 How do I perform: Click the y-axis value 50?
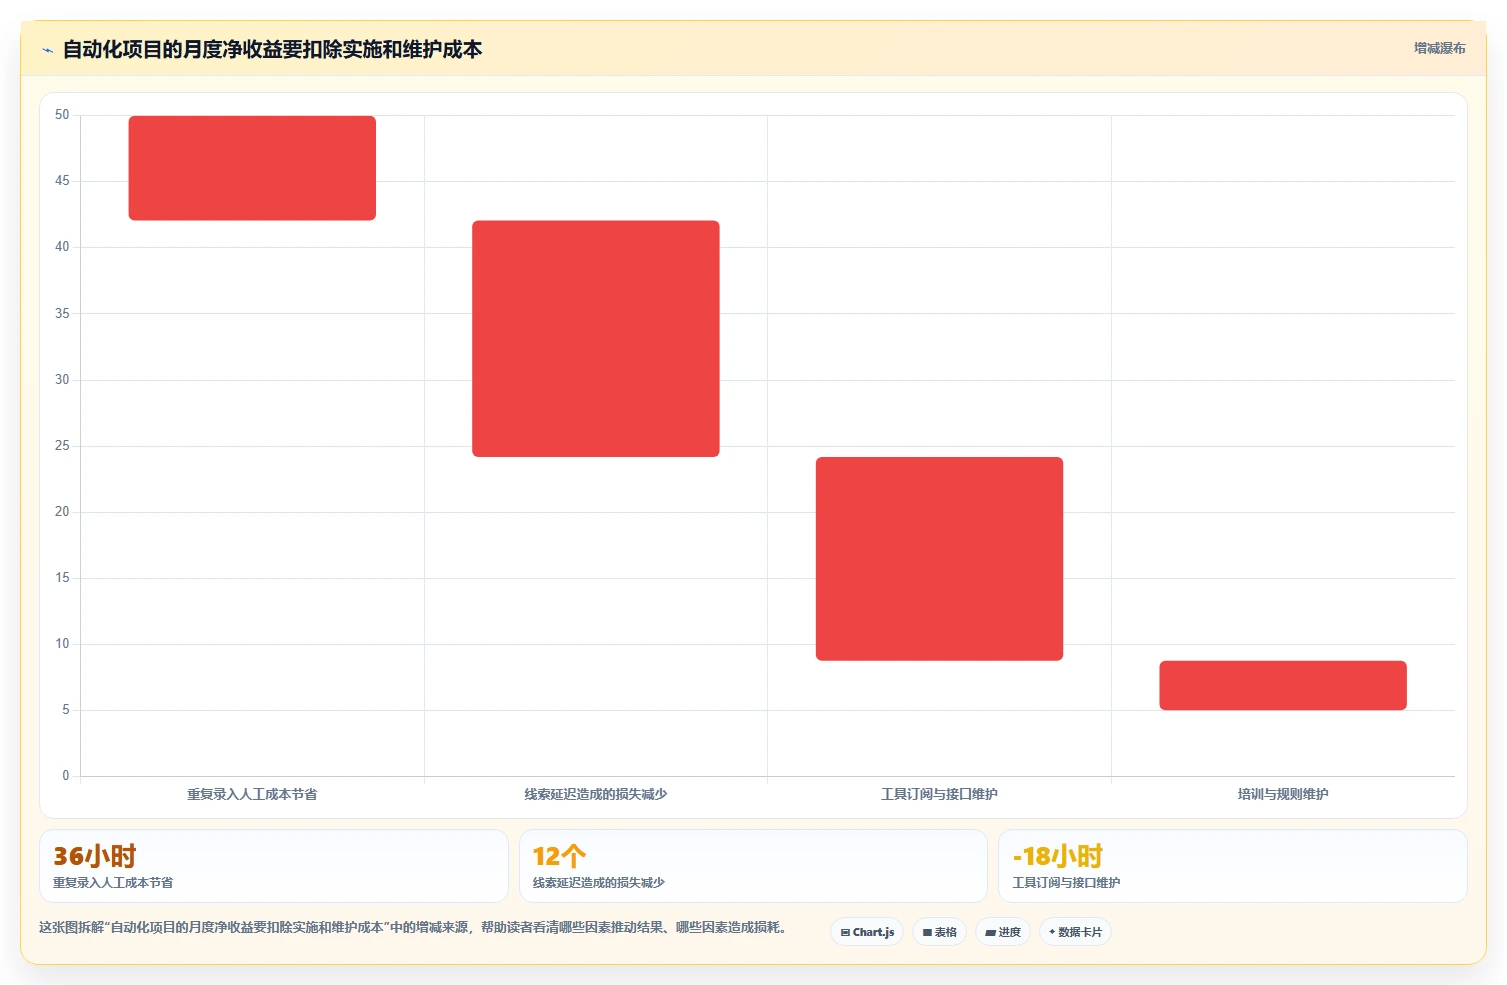point(62,115)
